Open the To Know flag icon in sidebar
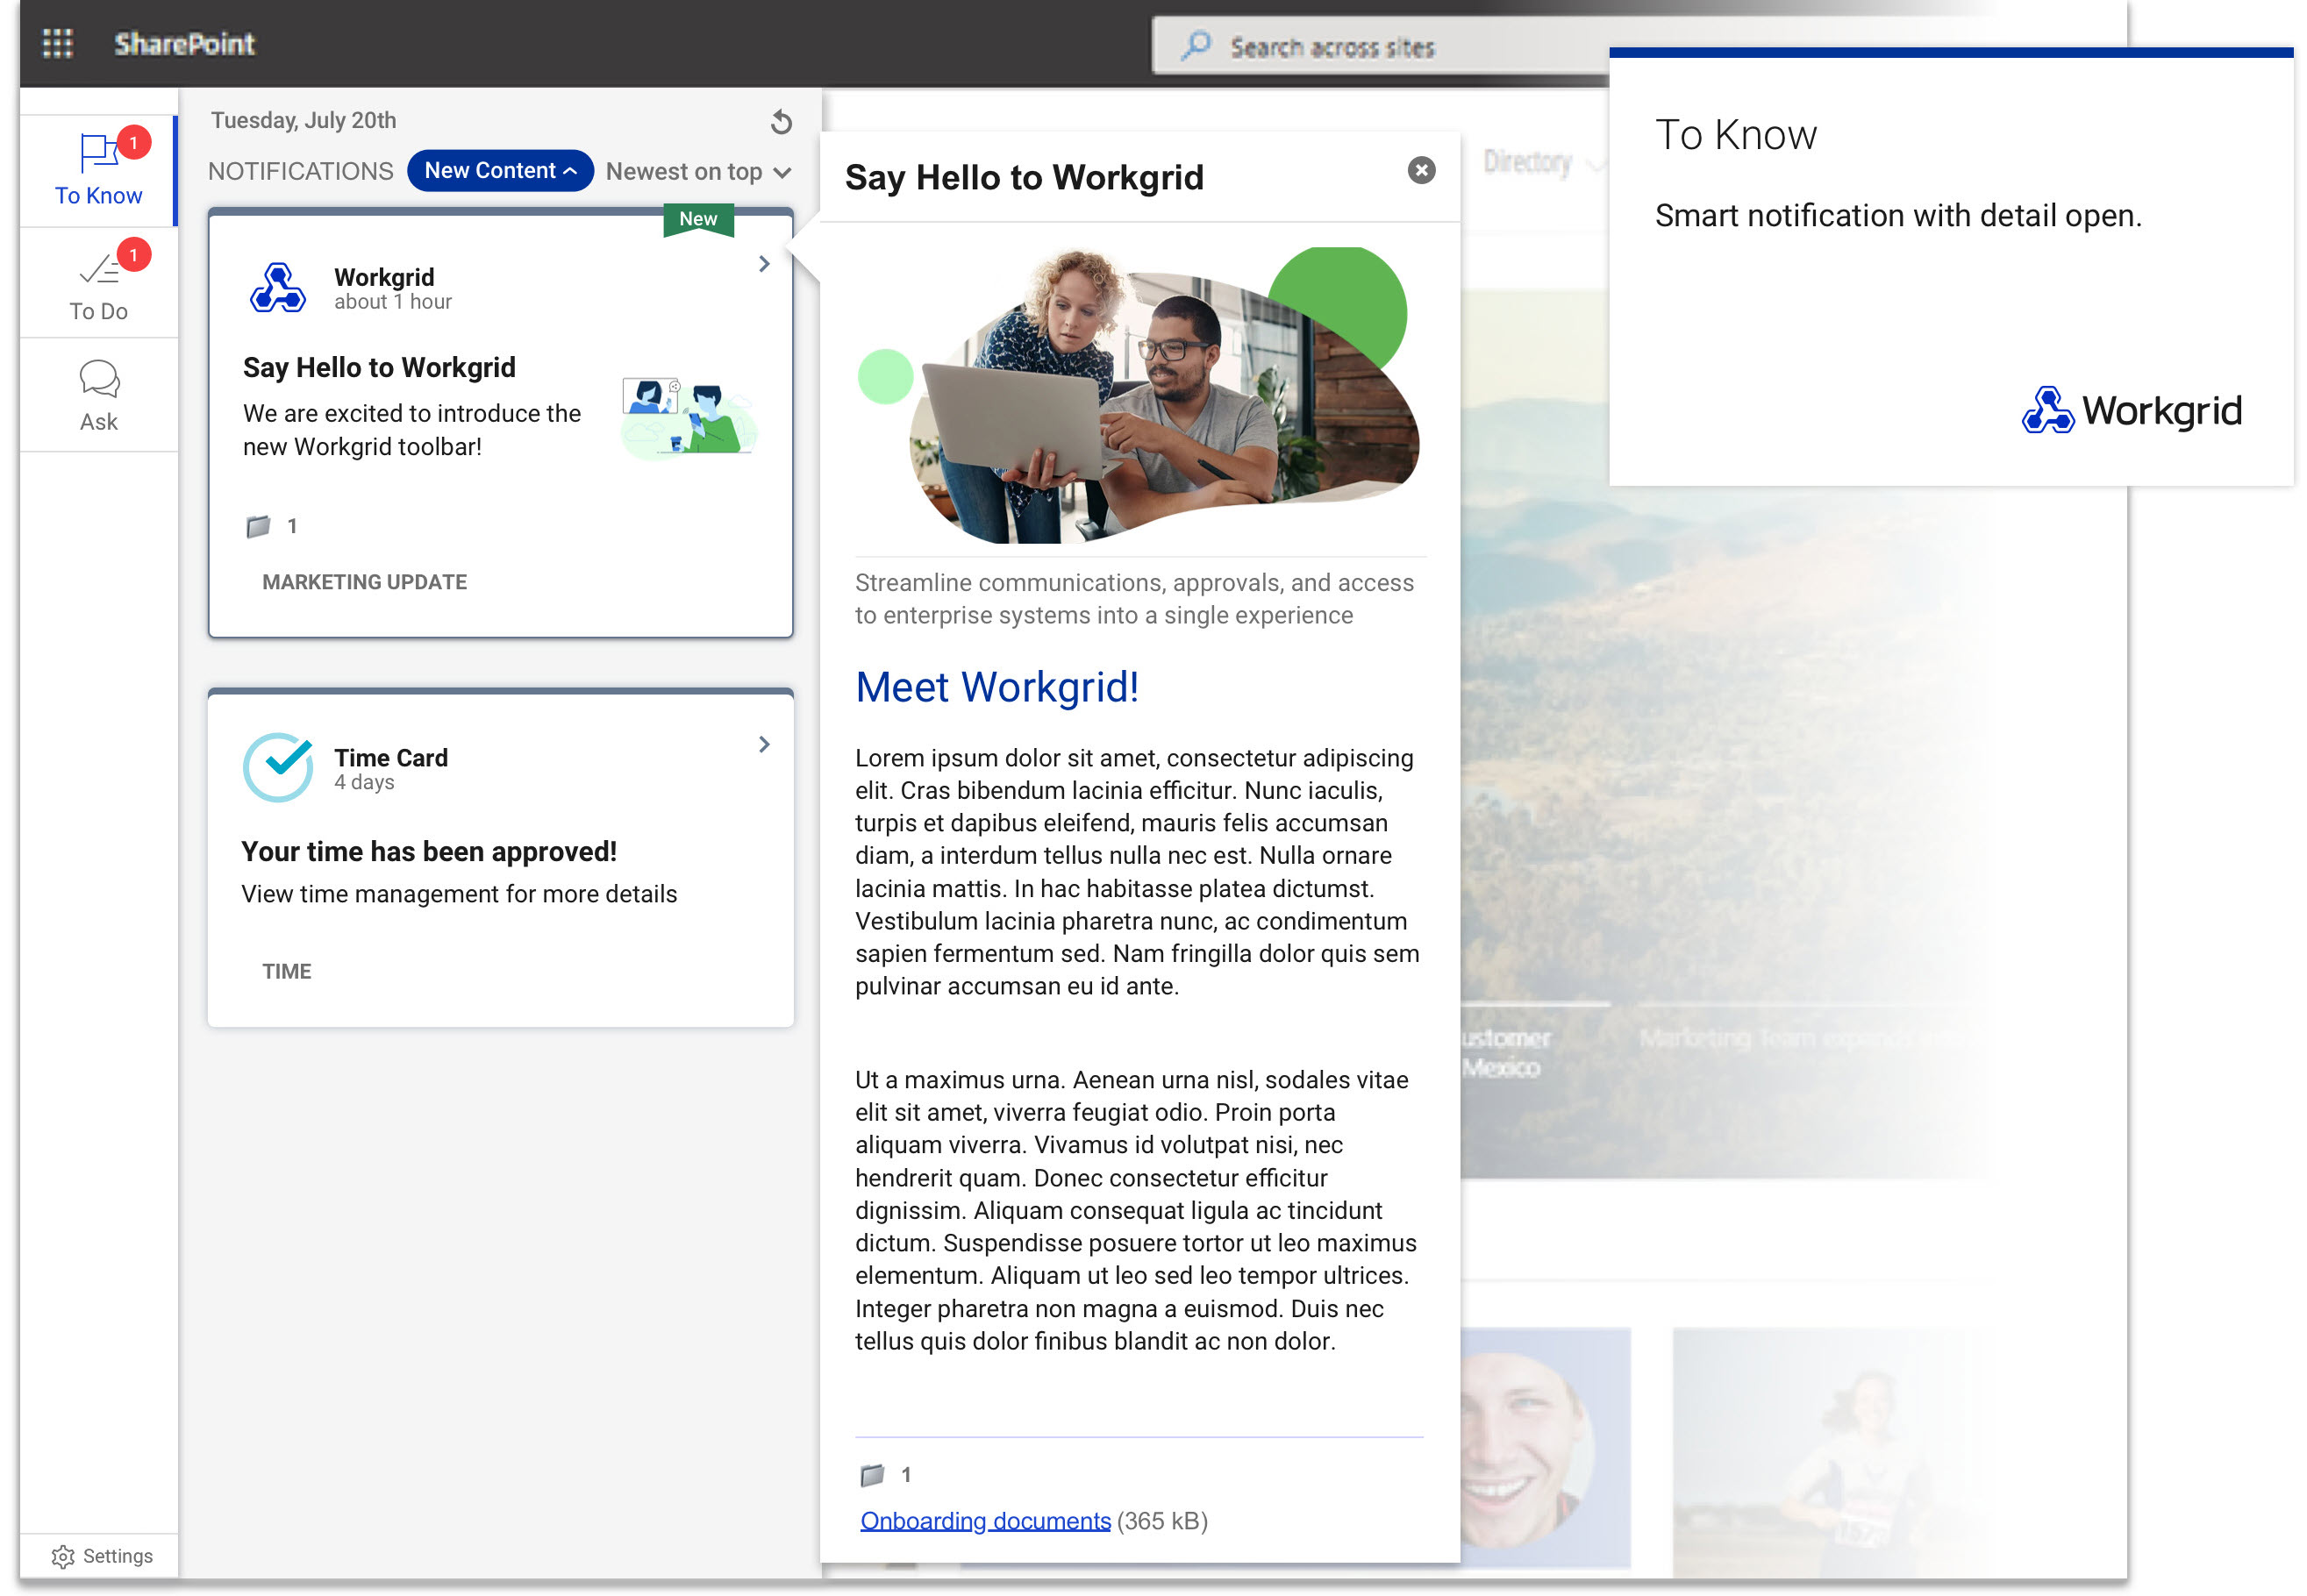The width and height of the screenshot is (2307, 1596). 97,152
